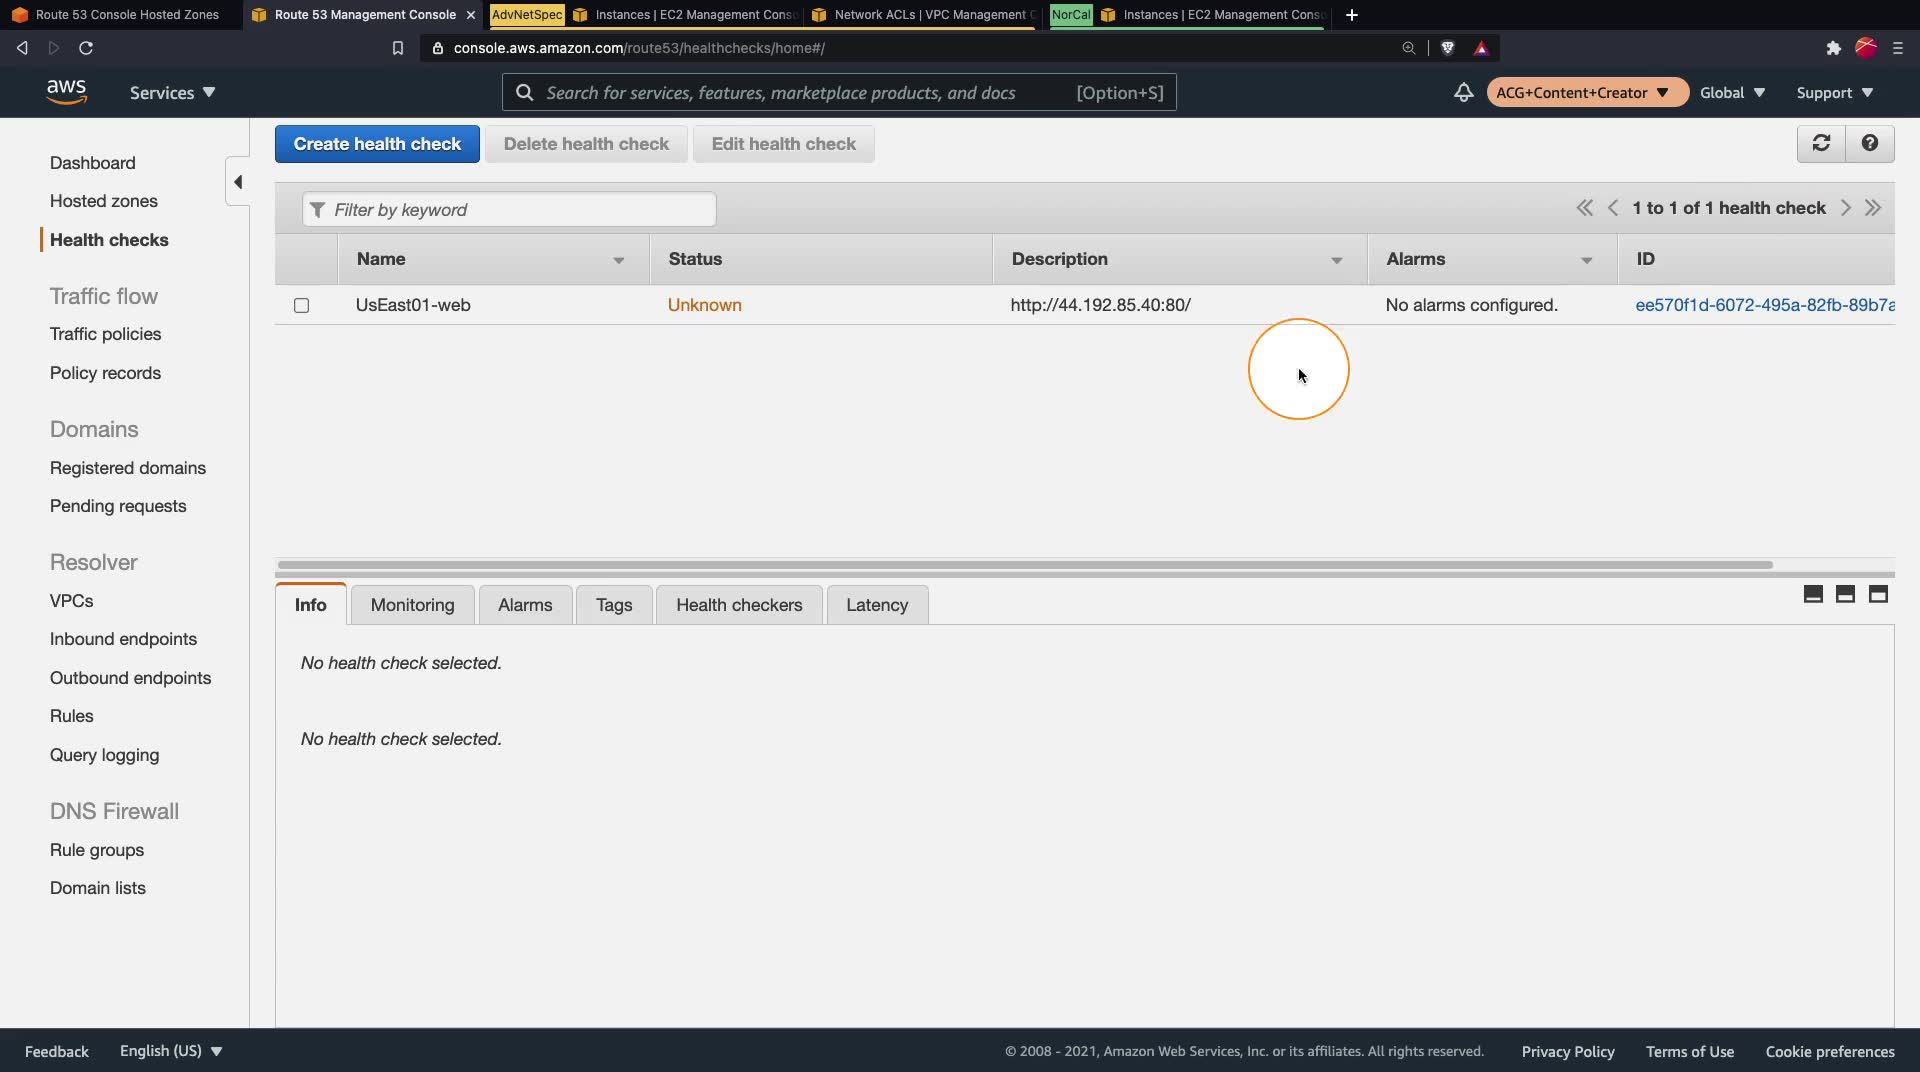Close the Route 53 Management Console tab
Image resolution: width=1920 pixels, height=1072 pixels.
[471, 15]
